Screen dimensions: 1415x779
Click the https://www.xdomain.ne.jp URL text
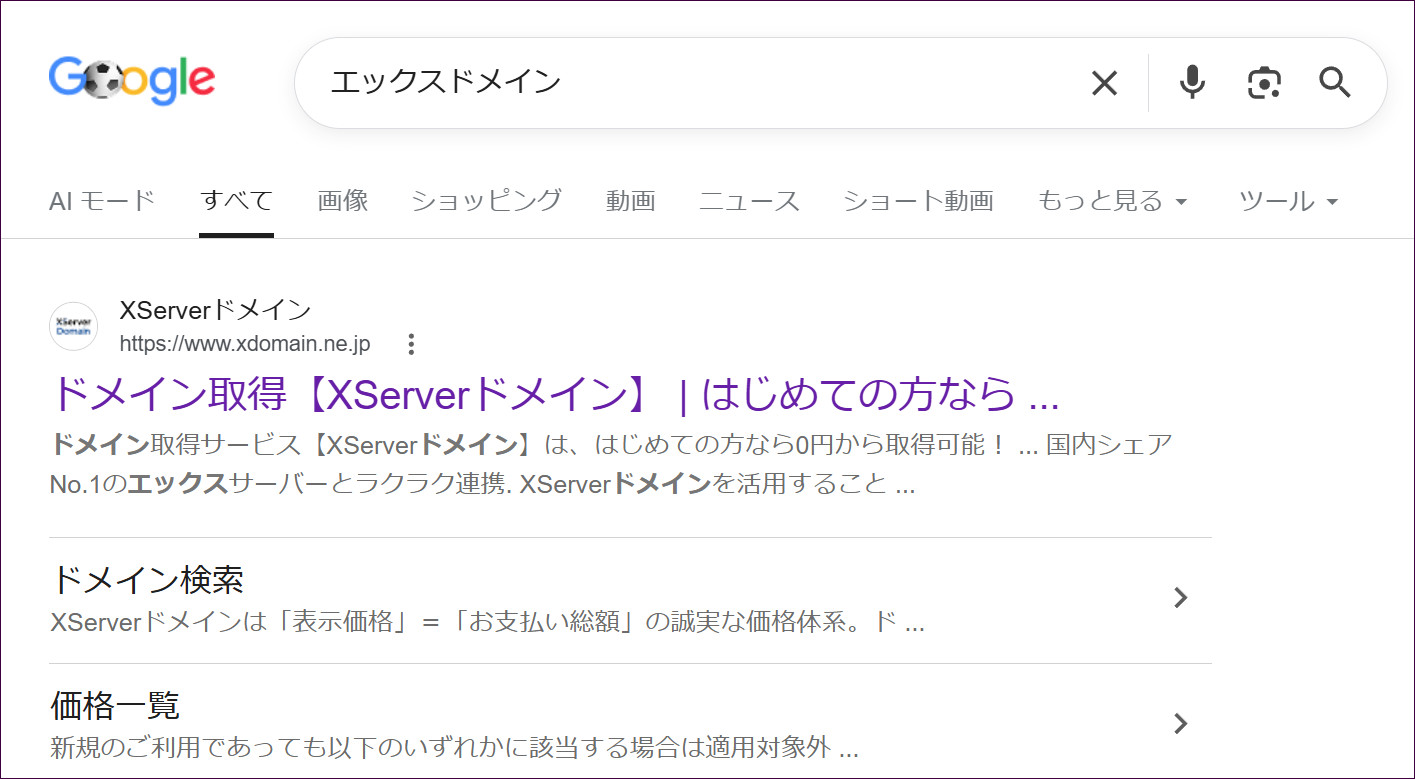click(x=245, y=344)
